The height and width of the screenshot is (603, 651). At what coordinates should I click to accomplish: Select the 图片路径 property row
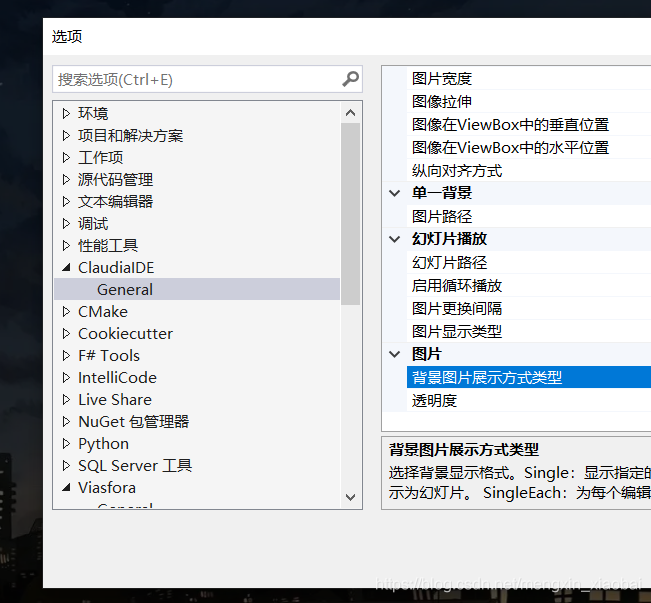point(529,216)
